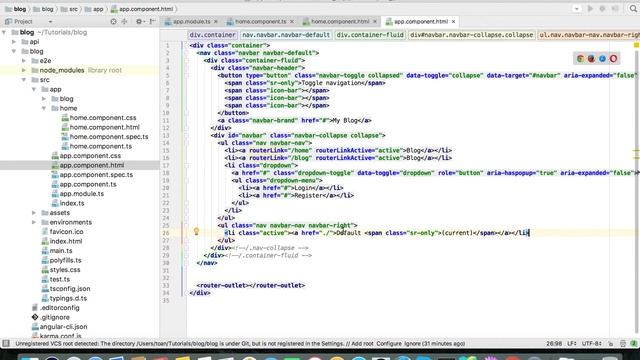This screenshot has width=640, height=360.
Task: Open the Project view dropdown
Action: (x=50, y=22)
